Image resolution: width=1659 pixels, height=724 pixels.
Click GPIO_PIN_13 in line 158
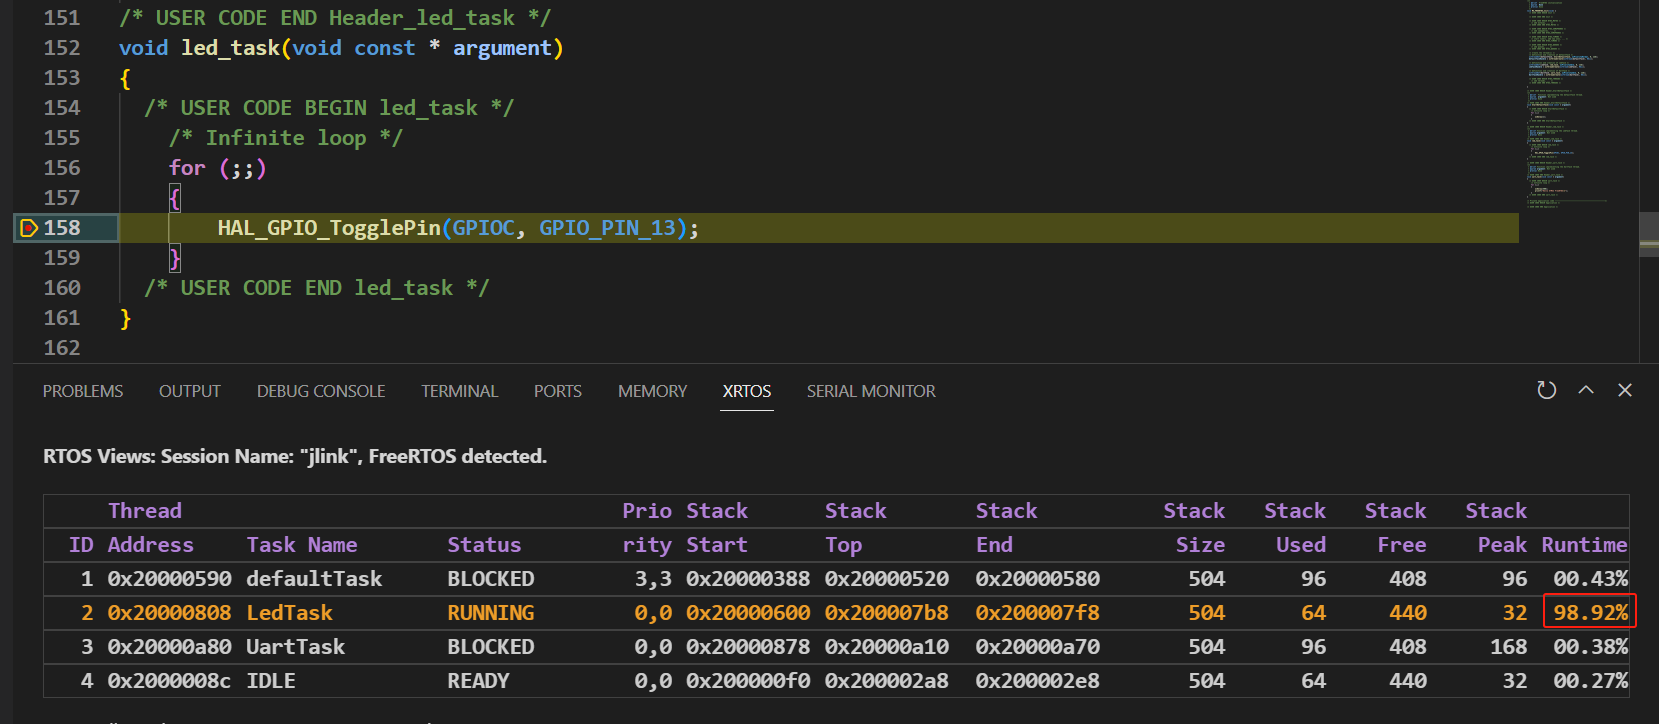(607, 228)
